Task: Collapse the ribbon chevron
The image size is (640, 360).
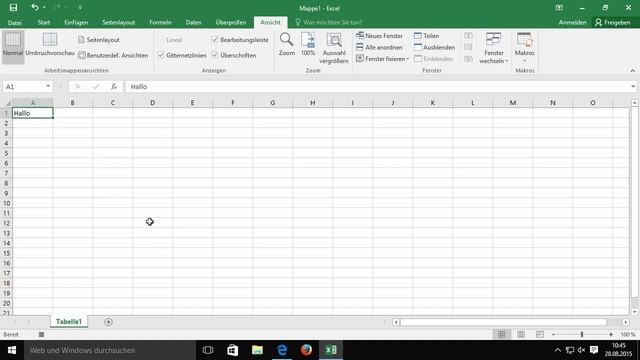Action: pyautogui.click(x=632, y=71)
